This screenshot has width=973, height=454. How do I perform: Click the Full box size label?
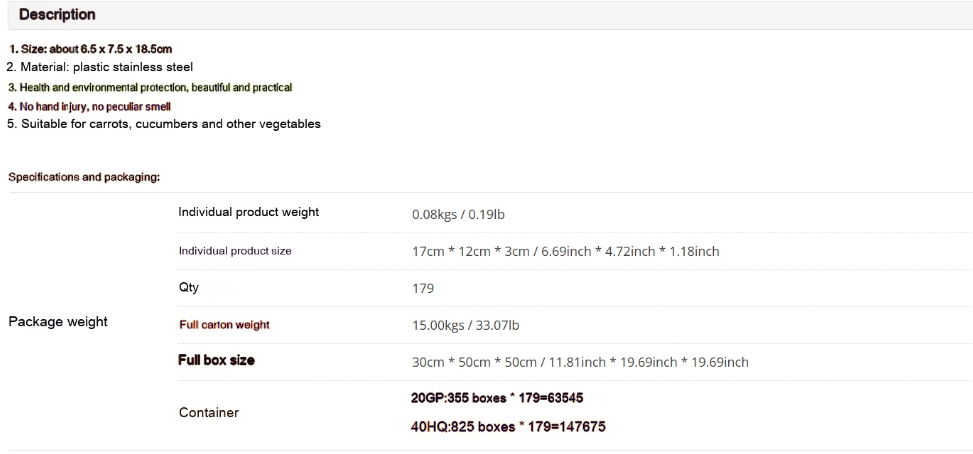[217, 360]
